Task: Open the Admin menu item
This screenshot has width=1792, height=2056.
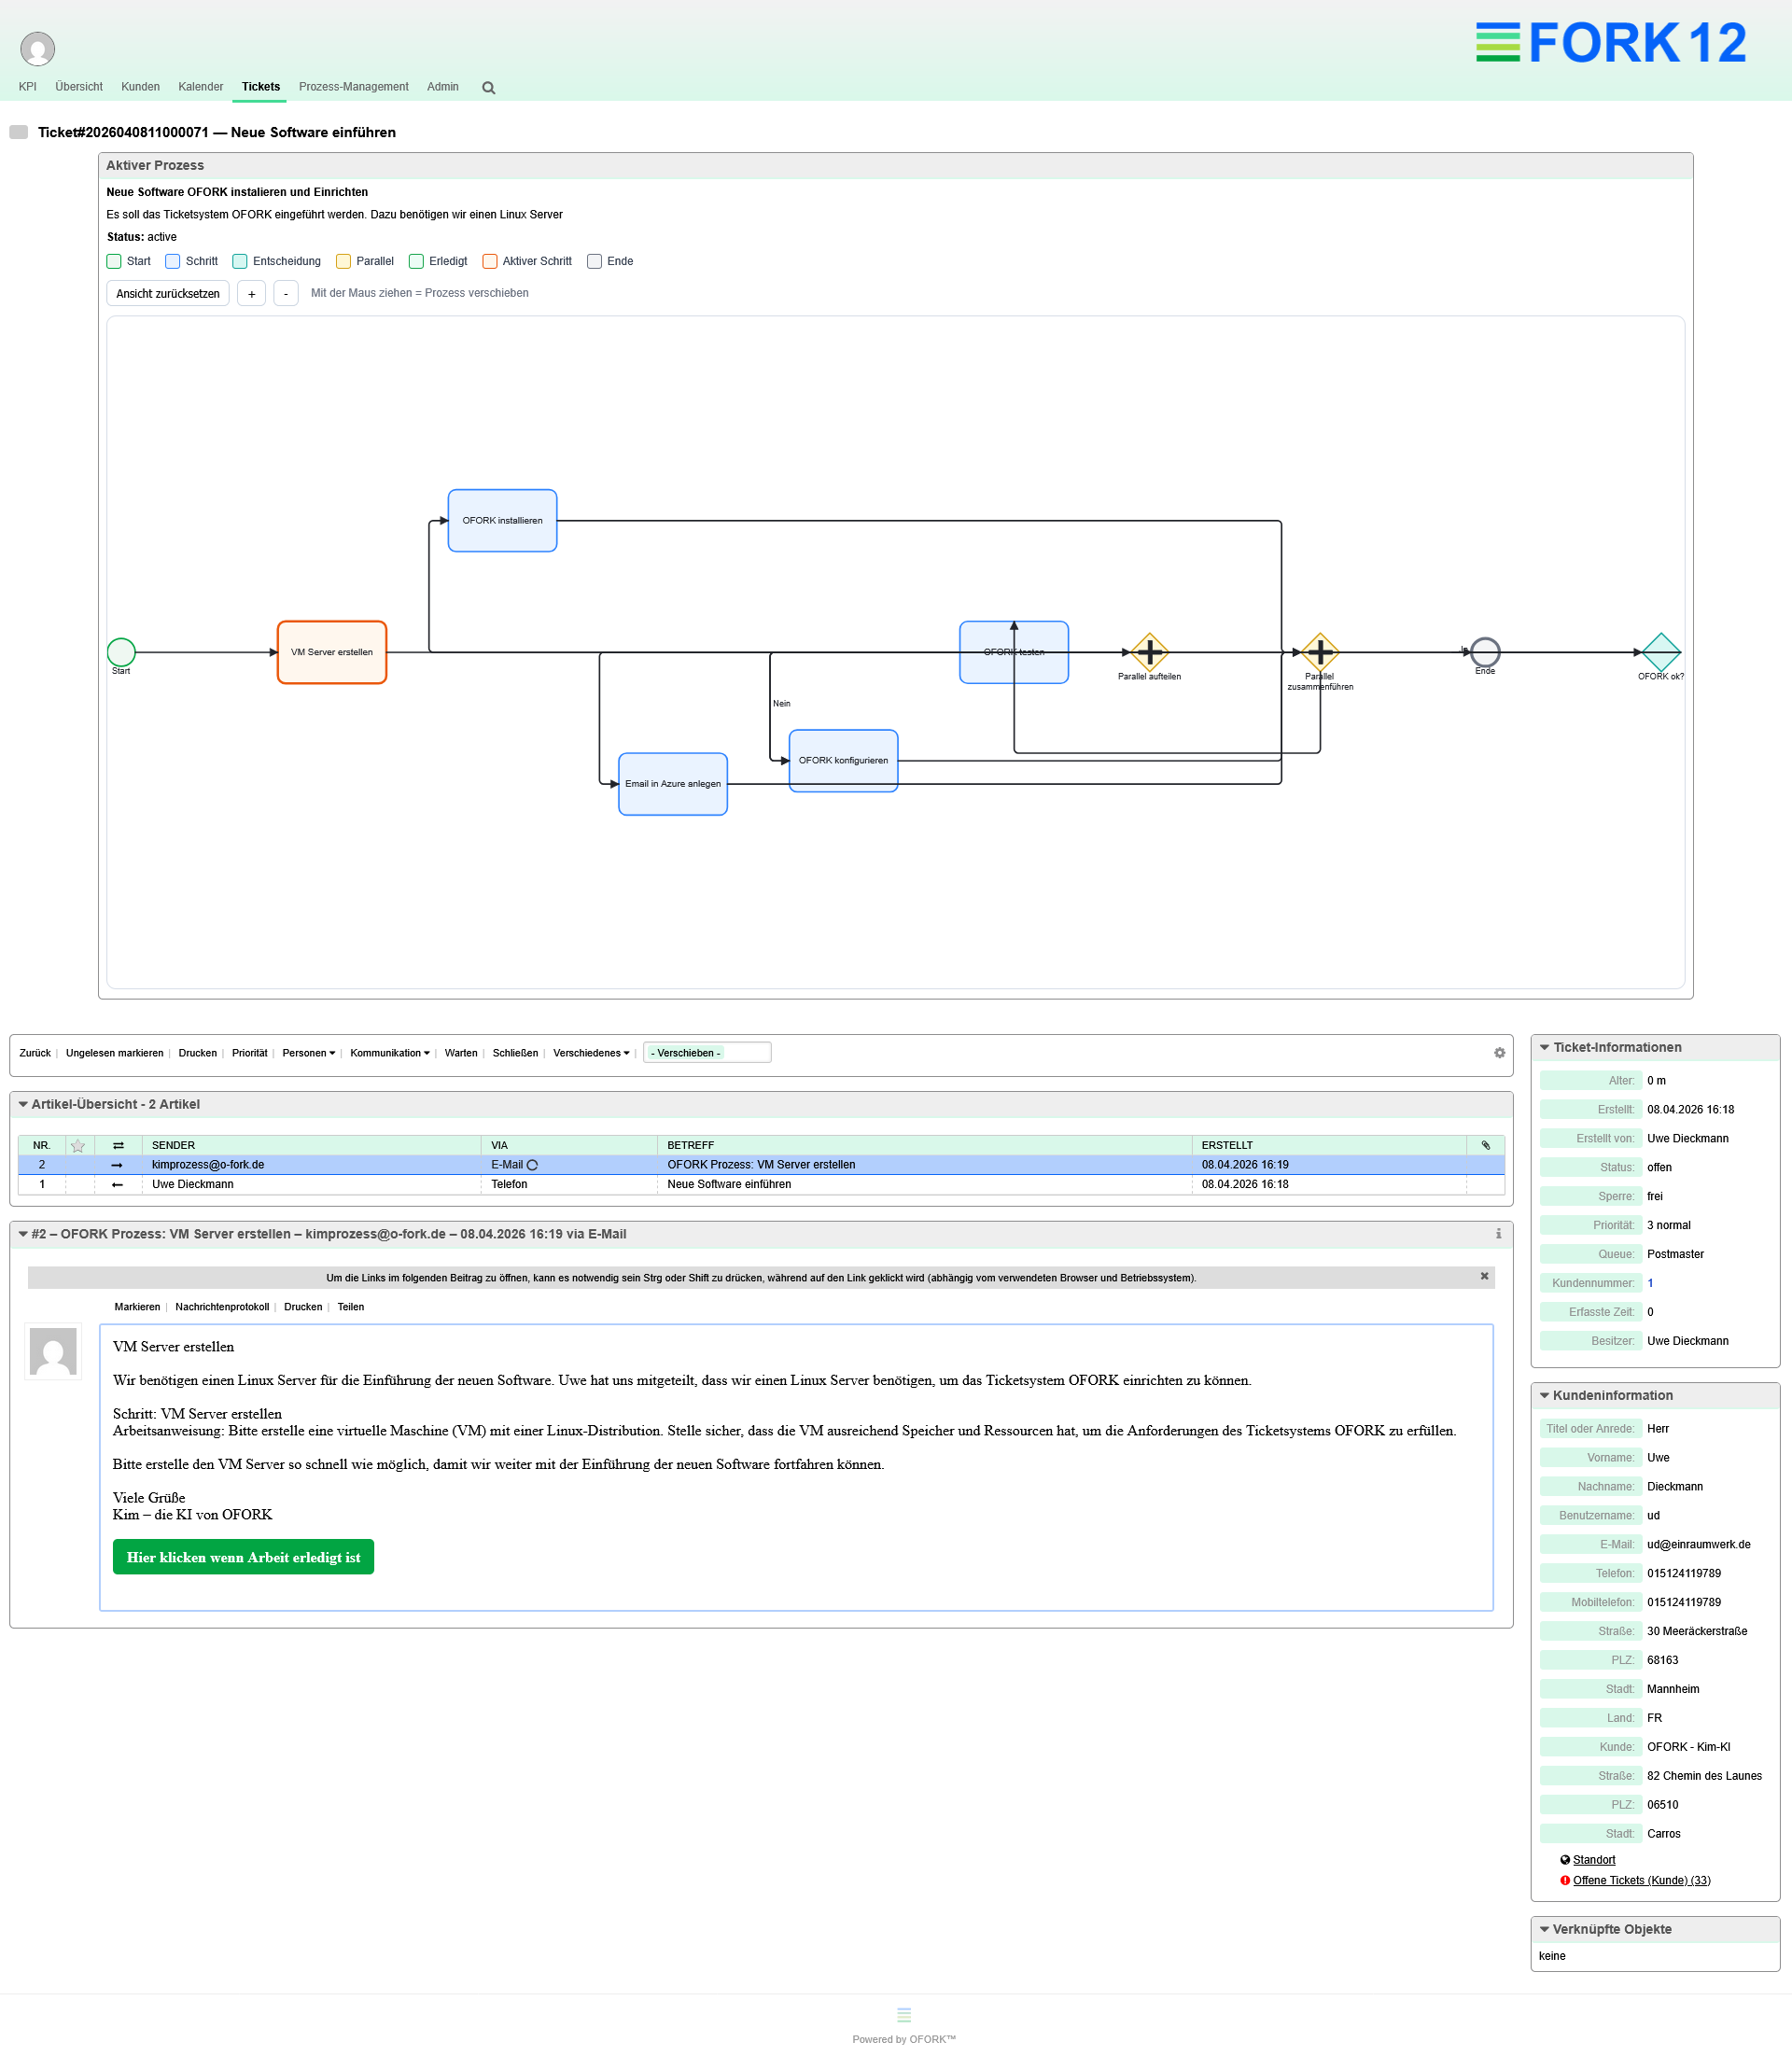Action: click(x=442, y=87)
